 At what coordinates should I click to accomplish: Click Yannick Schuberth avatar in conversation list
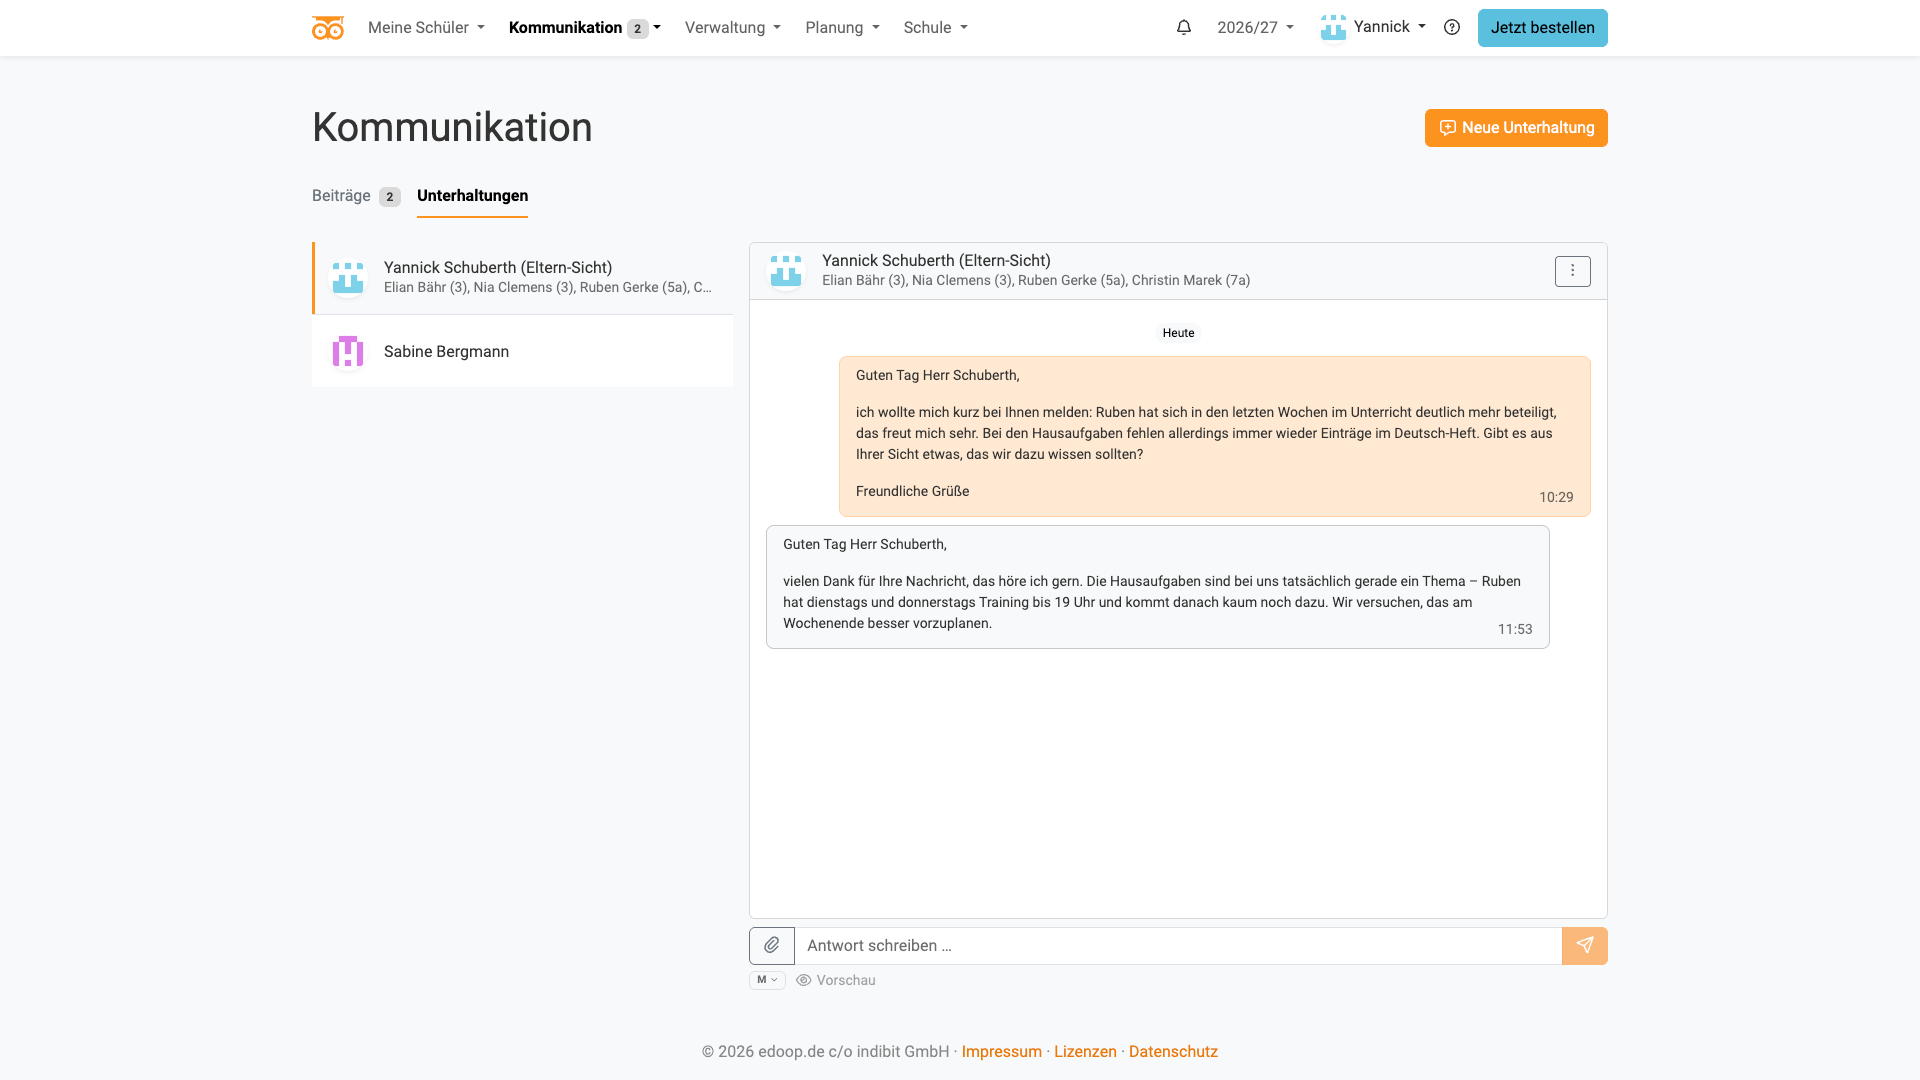[348, 278]
